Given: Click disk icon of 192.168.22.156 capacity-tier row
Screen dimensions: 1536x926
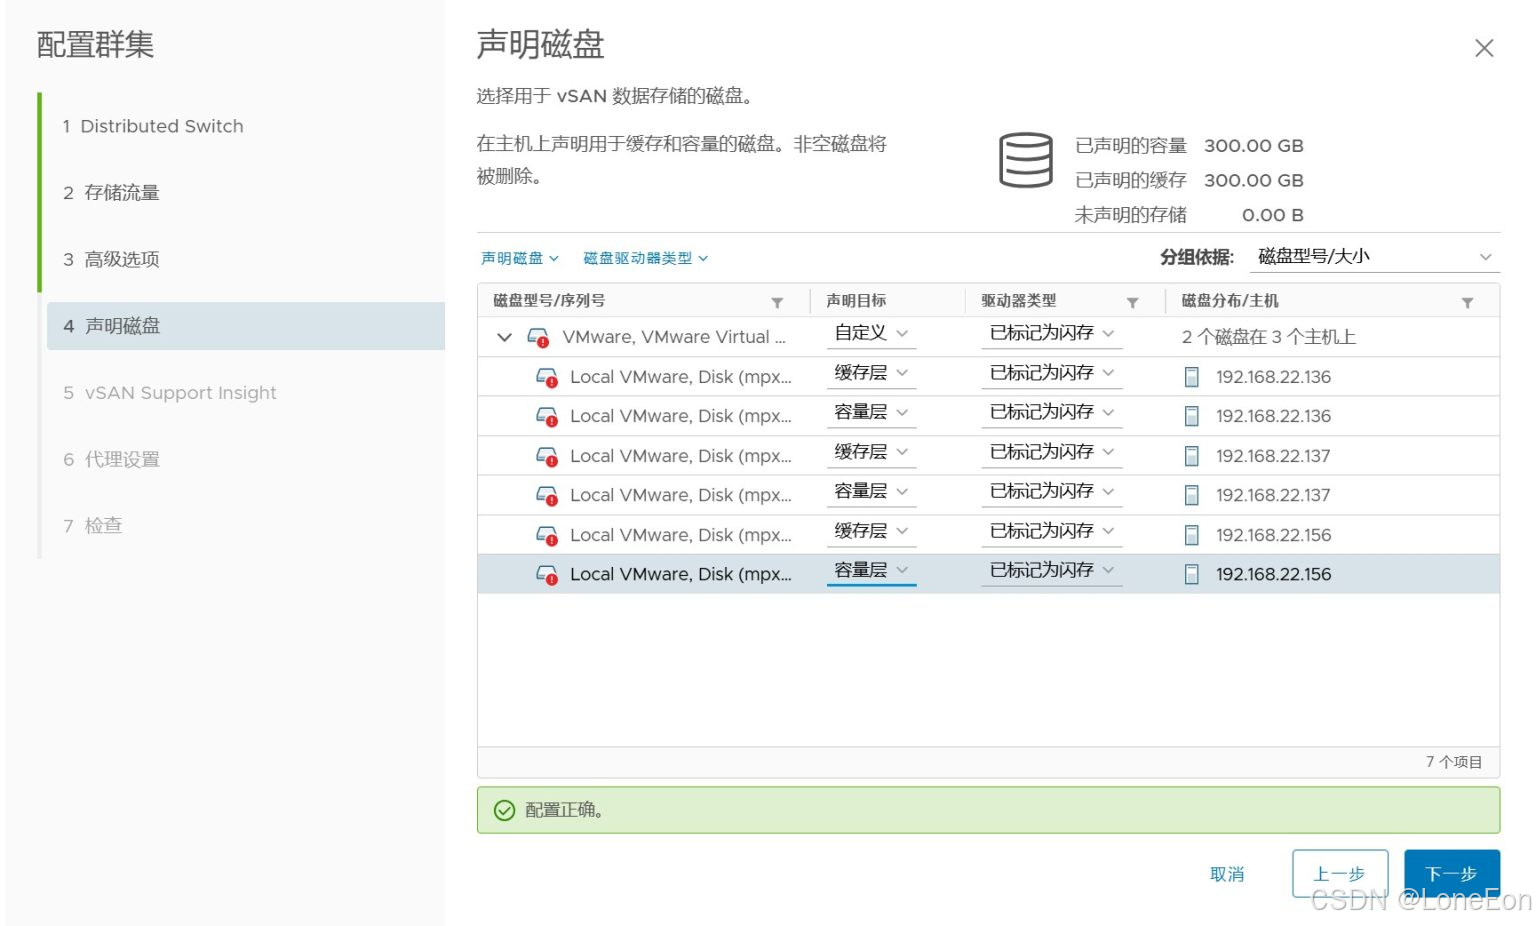Looking at the screenshot, I should [x=547, y=574].
